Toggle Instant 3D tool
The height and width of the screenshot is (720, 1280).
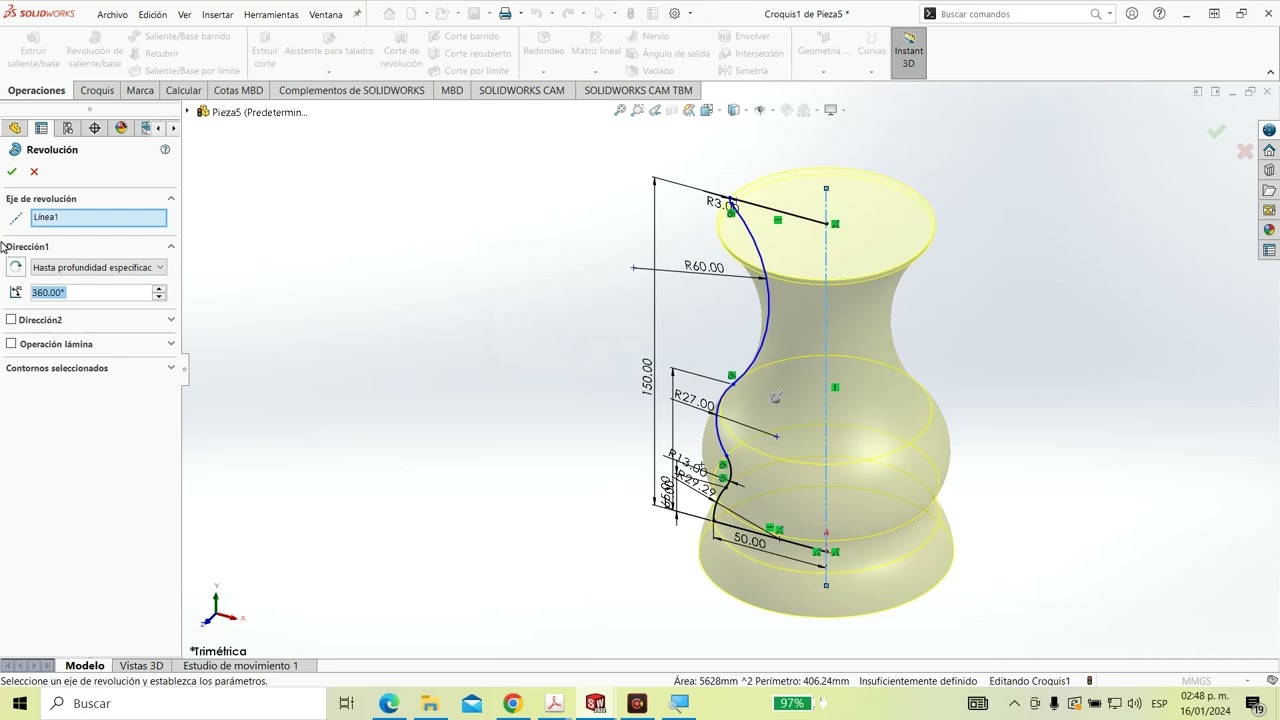pos(909,51)
